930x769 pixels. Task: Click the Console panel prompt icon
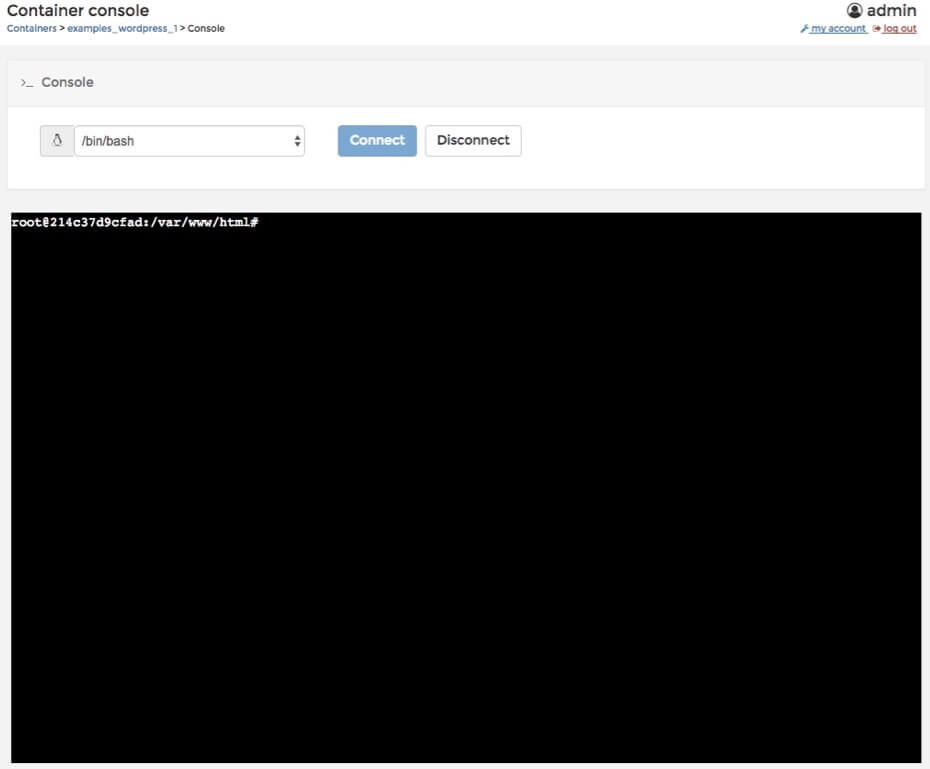coord(27,82)
